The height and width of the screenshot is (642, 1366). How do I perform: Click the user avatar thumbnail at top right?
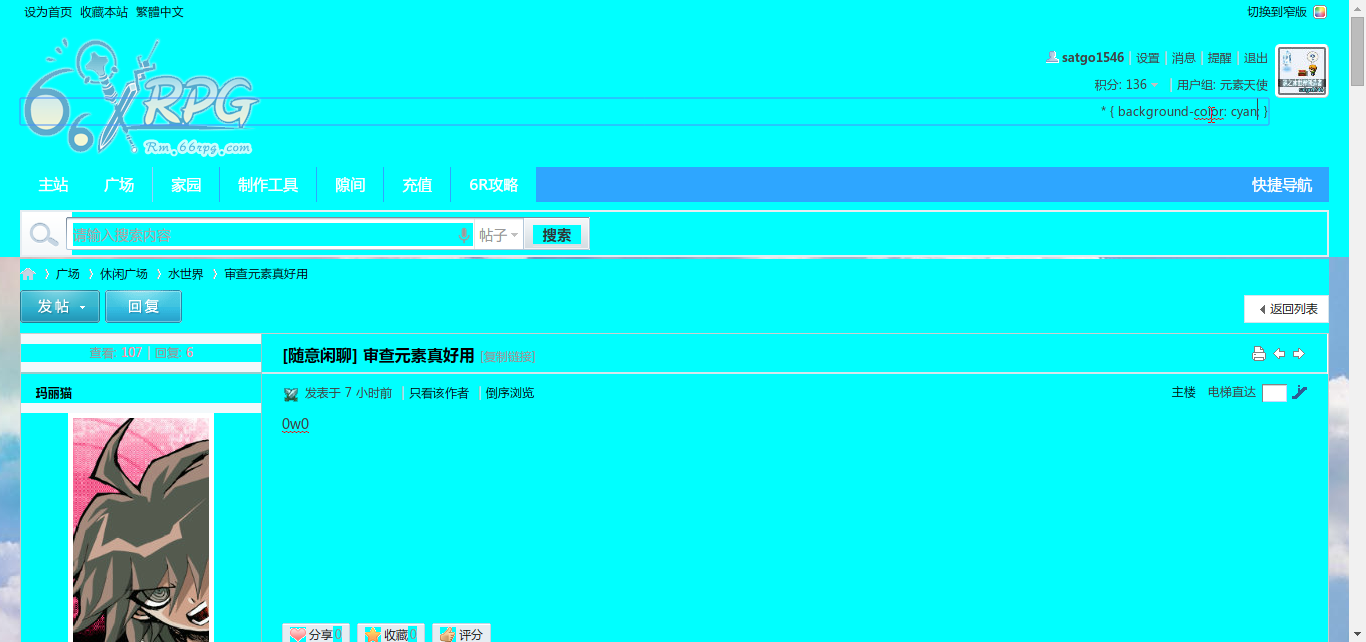pos(1303,71)
